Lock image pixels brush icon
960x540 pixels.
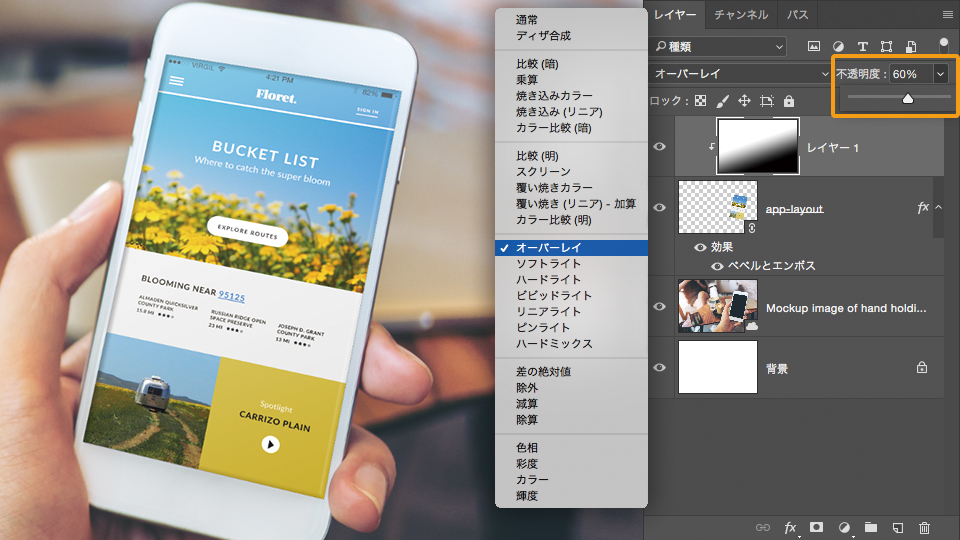pyautogui.click(x=722, y=101)
